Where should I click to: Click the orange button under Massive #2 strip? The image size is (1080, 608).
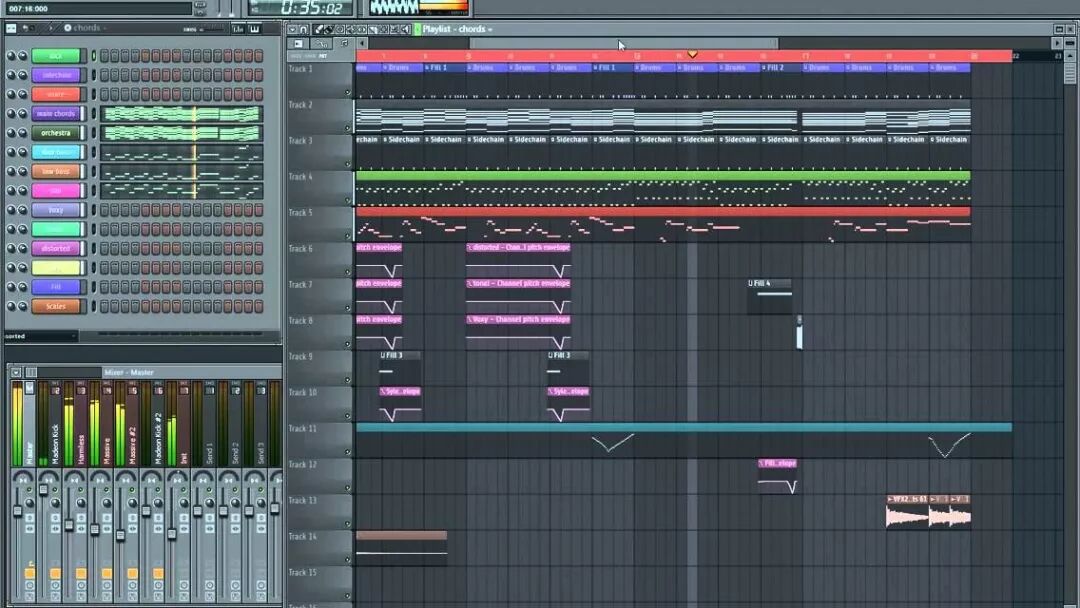pyautogui.click(x=133, y=574)
